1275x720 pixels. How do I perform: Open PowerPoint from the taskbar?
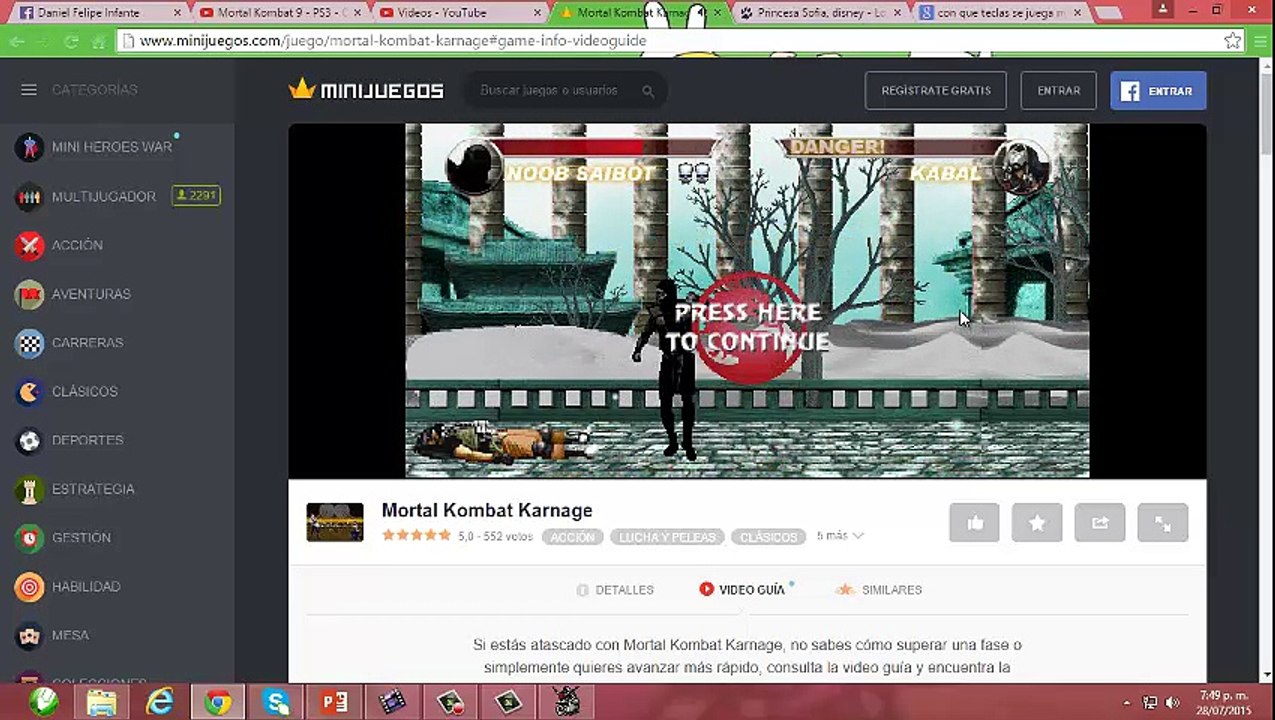[x=334, y=702]
